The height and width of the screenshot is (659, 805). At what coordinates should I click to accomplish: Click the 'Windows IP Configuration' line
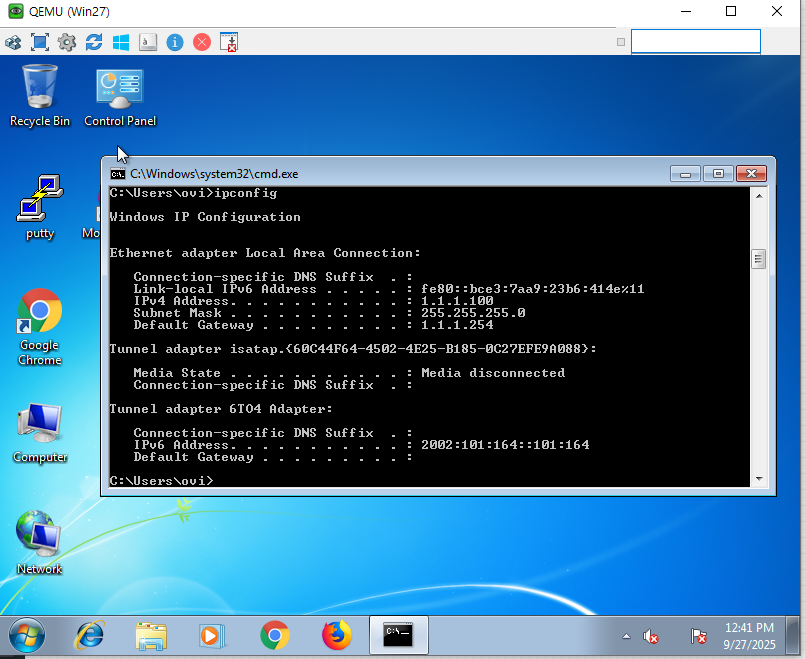point(205,217)
